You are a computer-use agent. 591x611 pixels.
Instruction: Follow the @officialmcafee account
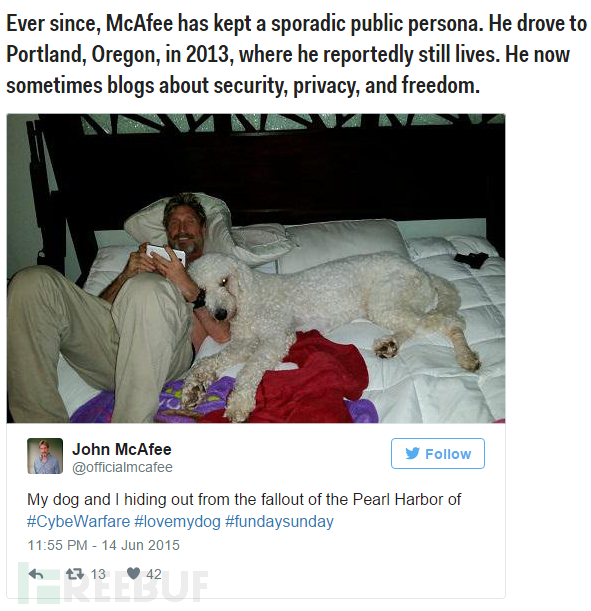pyautogui.click(x=438, y=453)
